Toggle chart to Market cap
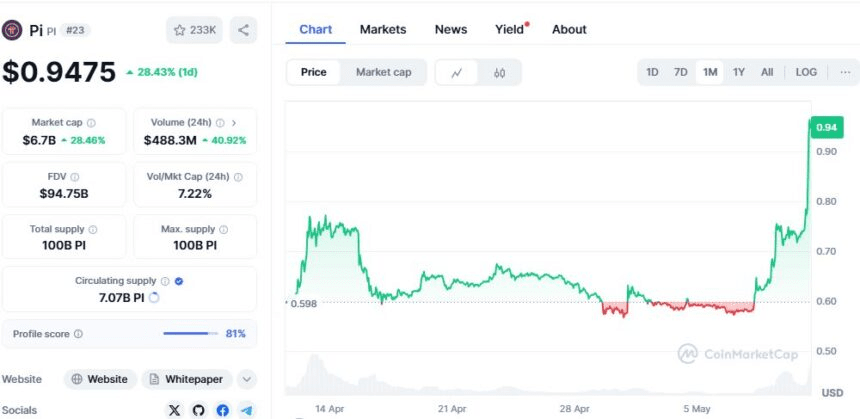The width and height of the screenshot is (860, 419). 383,72
